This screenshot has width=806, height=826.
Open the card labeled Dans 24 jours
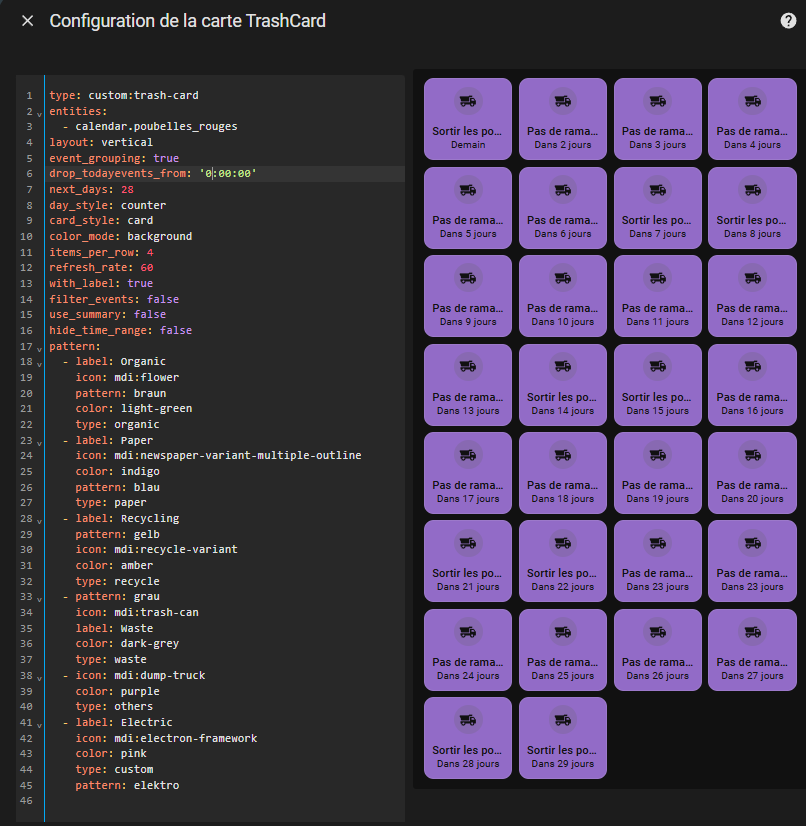[468, 650]
